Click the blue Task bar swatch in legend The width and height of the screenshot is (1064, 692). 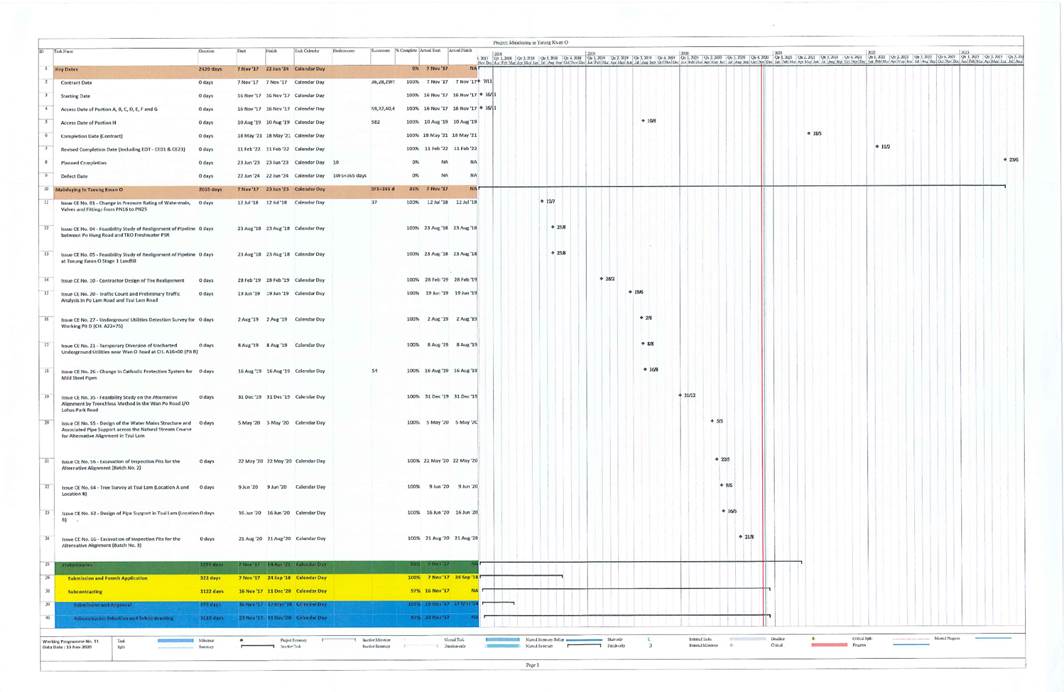click(176, 640)
